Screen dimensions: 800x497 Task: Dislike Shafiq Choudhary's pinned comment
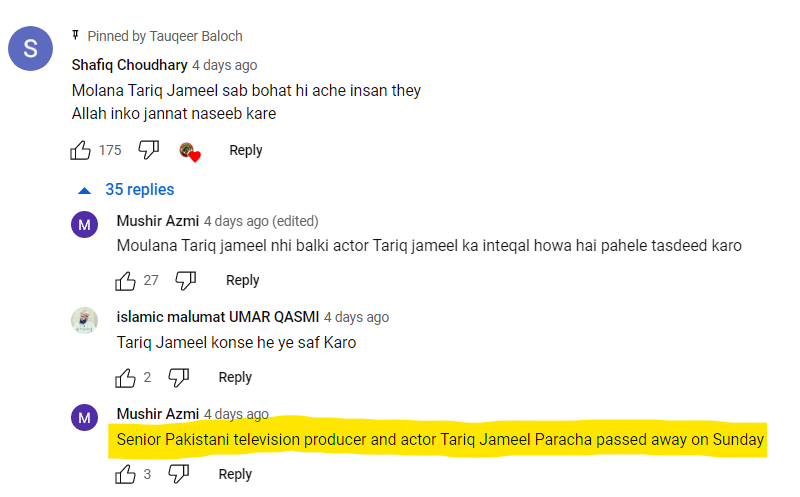(x=148, y=150)
